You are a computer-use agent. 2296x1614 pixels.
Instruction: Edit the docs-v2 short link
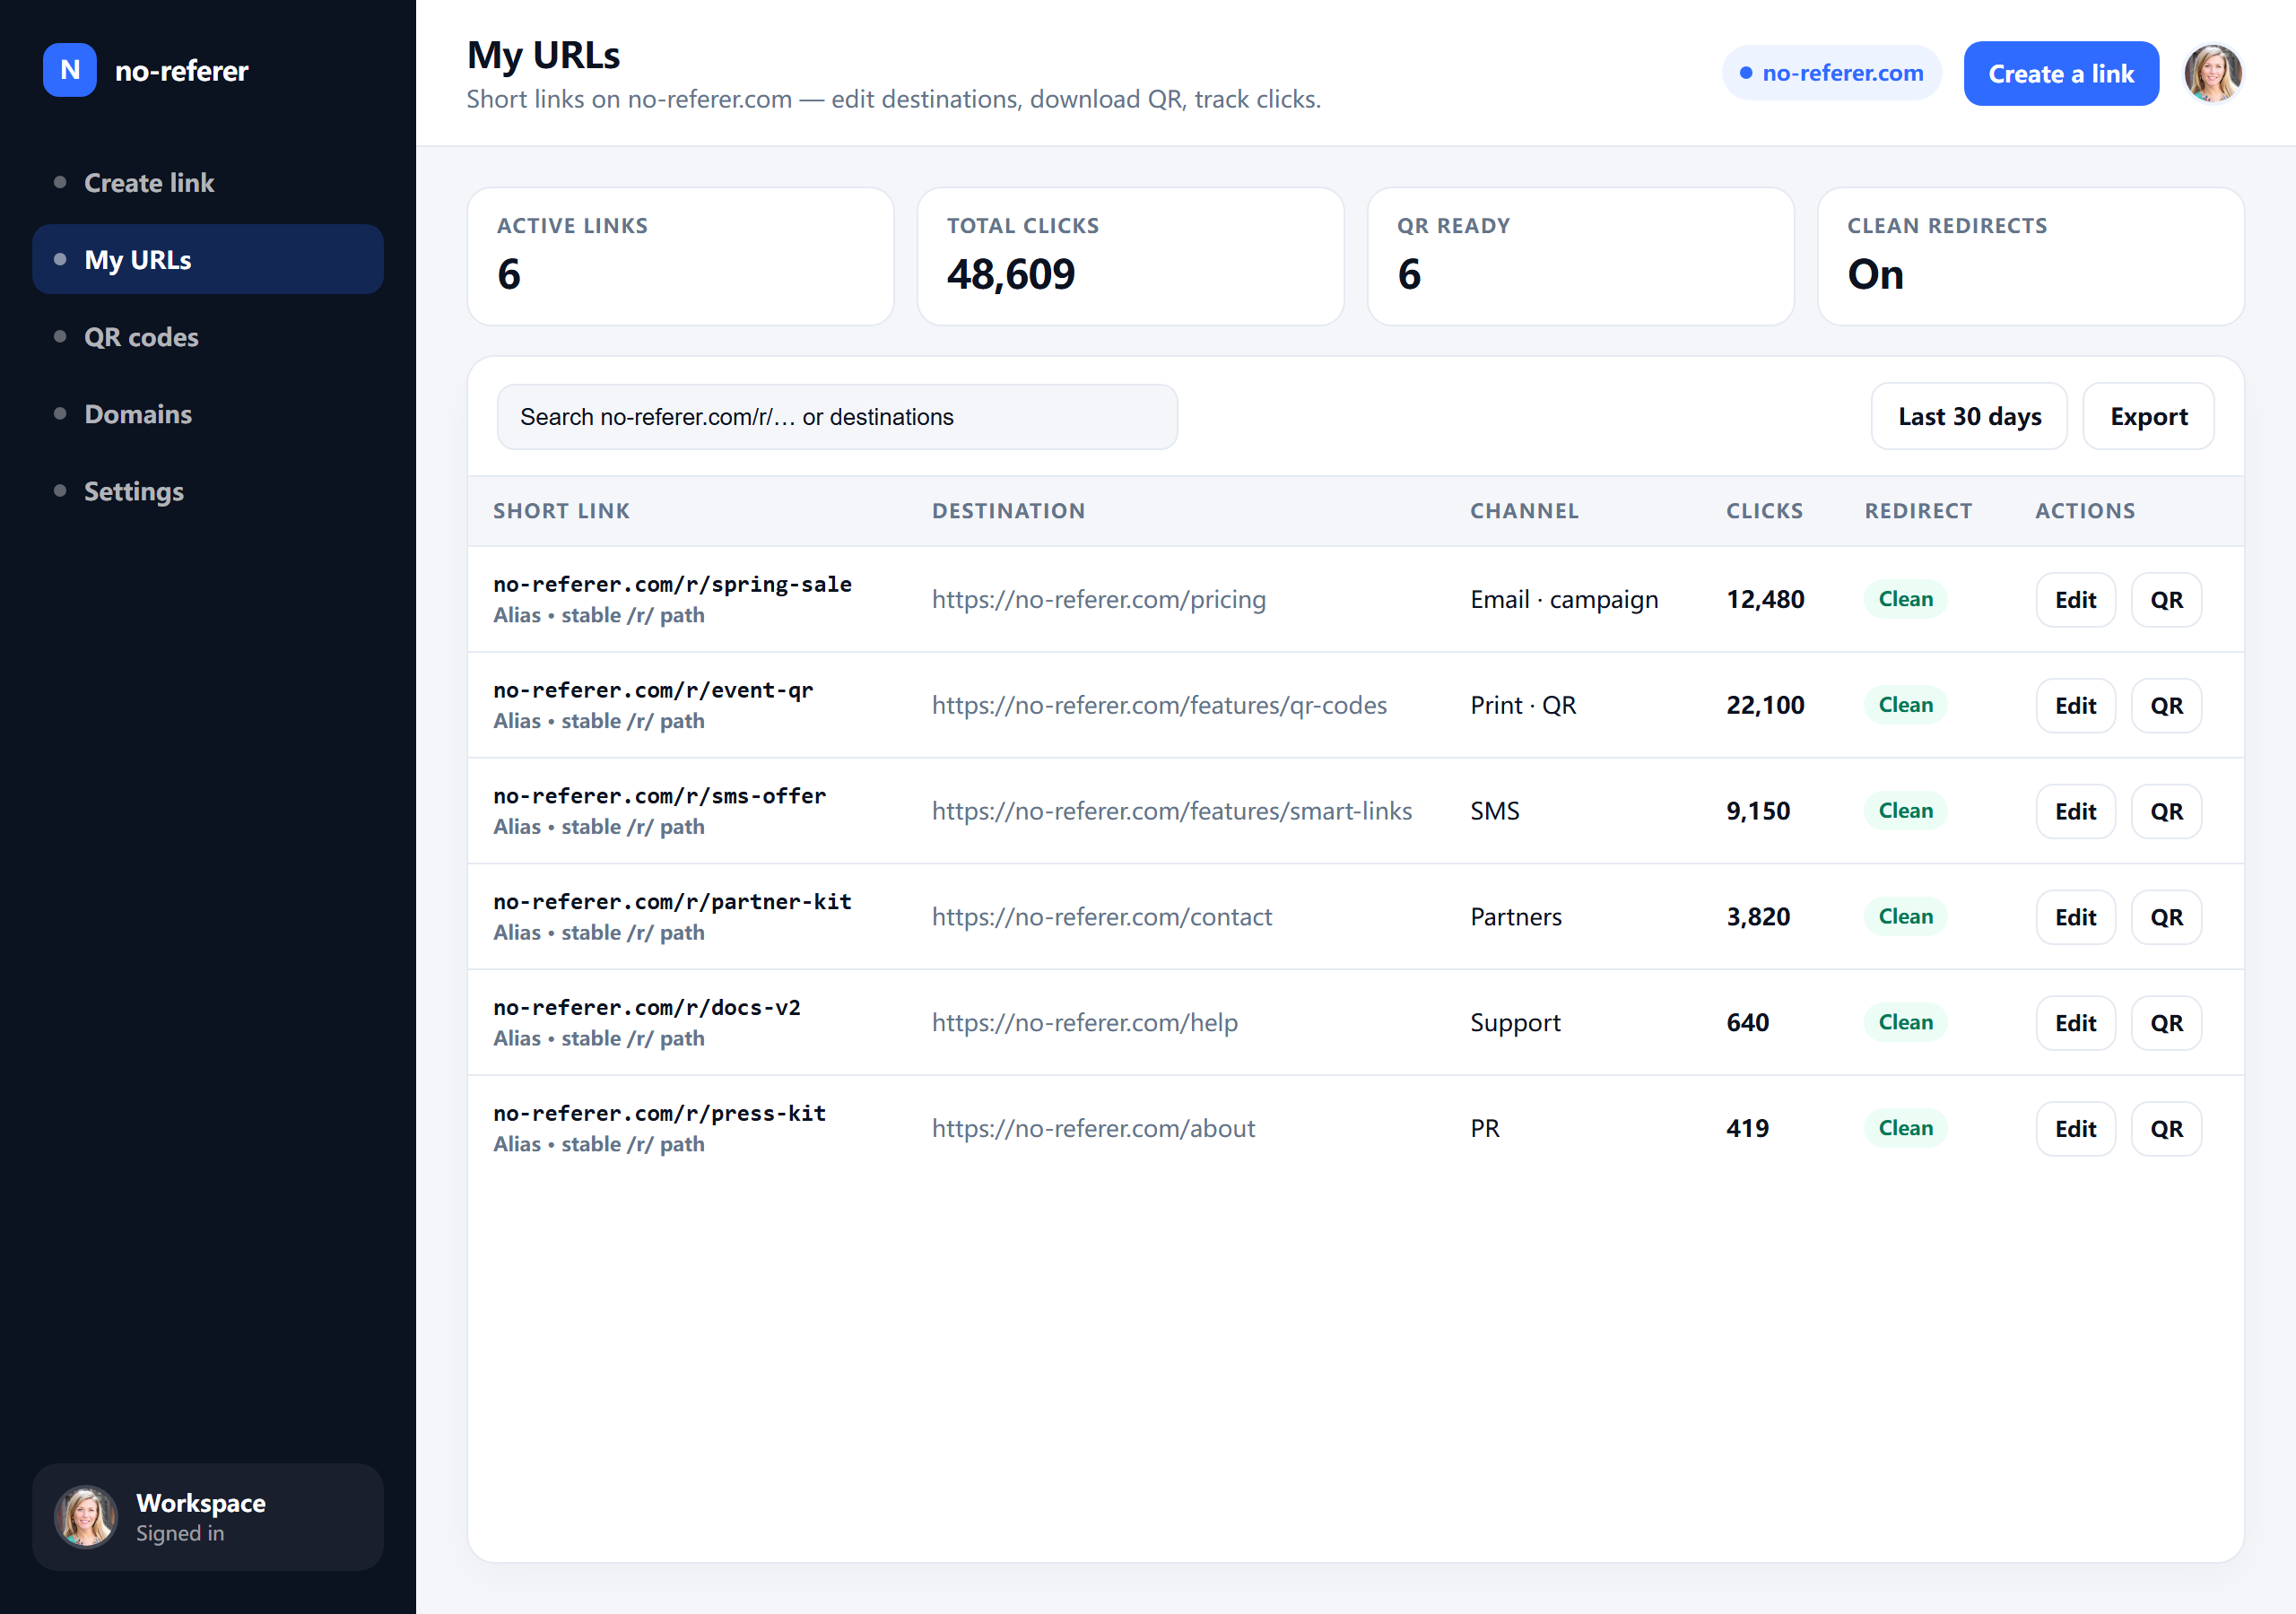coord(2075,1023)
